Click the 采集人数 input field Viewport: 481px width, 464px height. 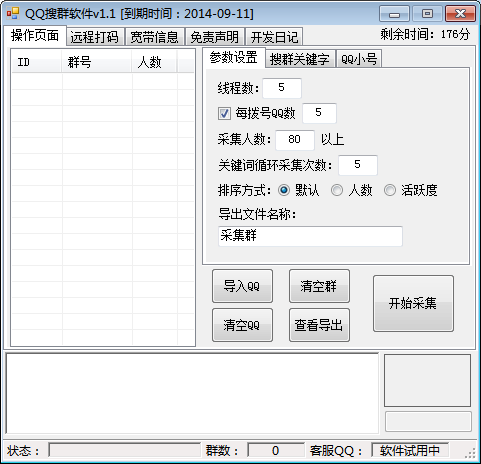295,140
